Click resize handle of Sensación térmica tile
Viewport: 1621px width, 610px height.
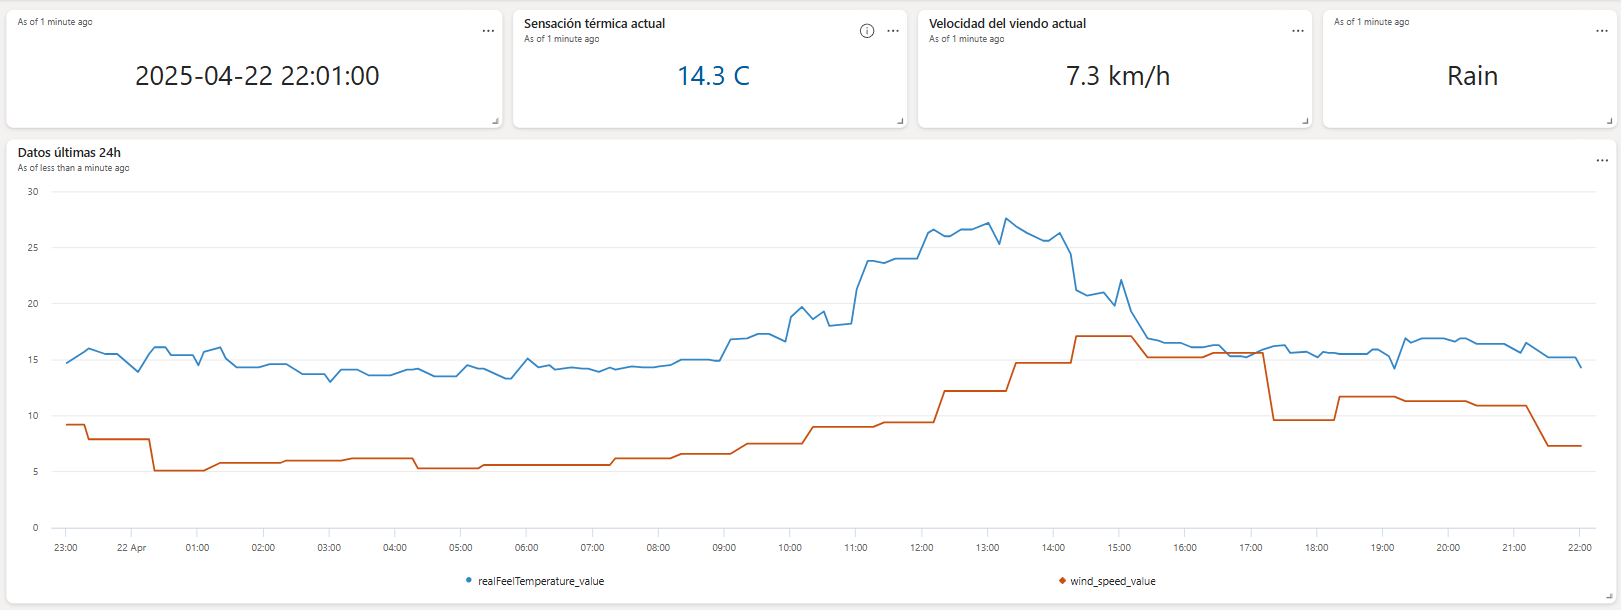coord(900,121)
